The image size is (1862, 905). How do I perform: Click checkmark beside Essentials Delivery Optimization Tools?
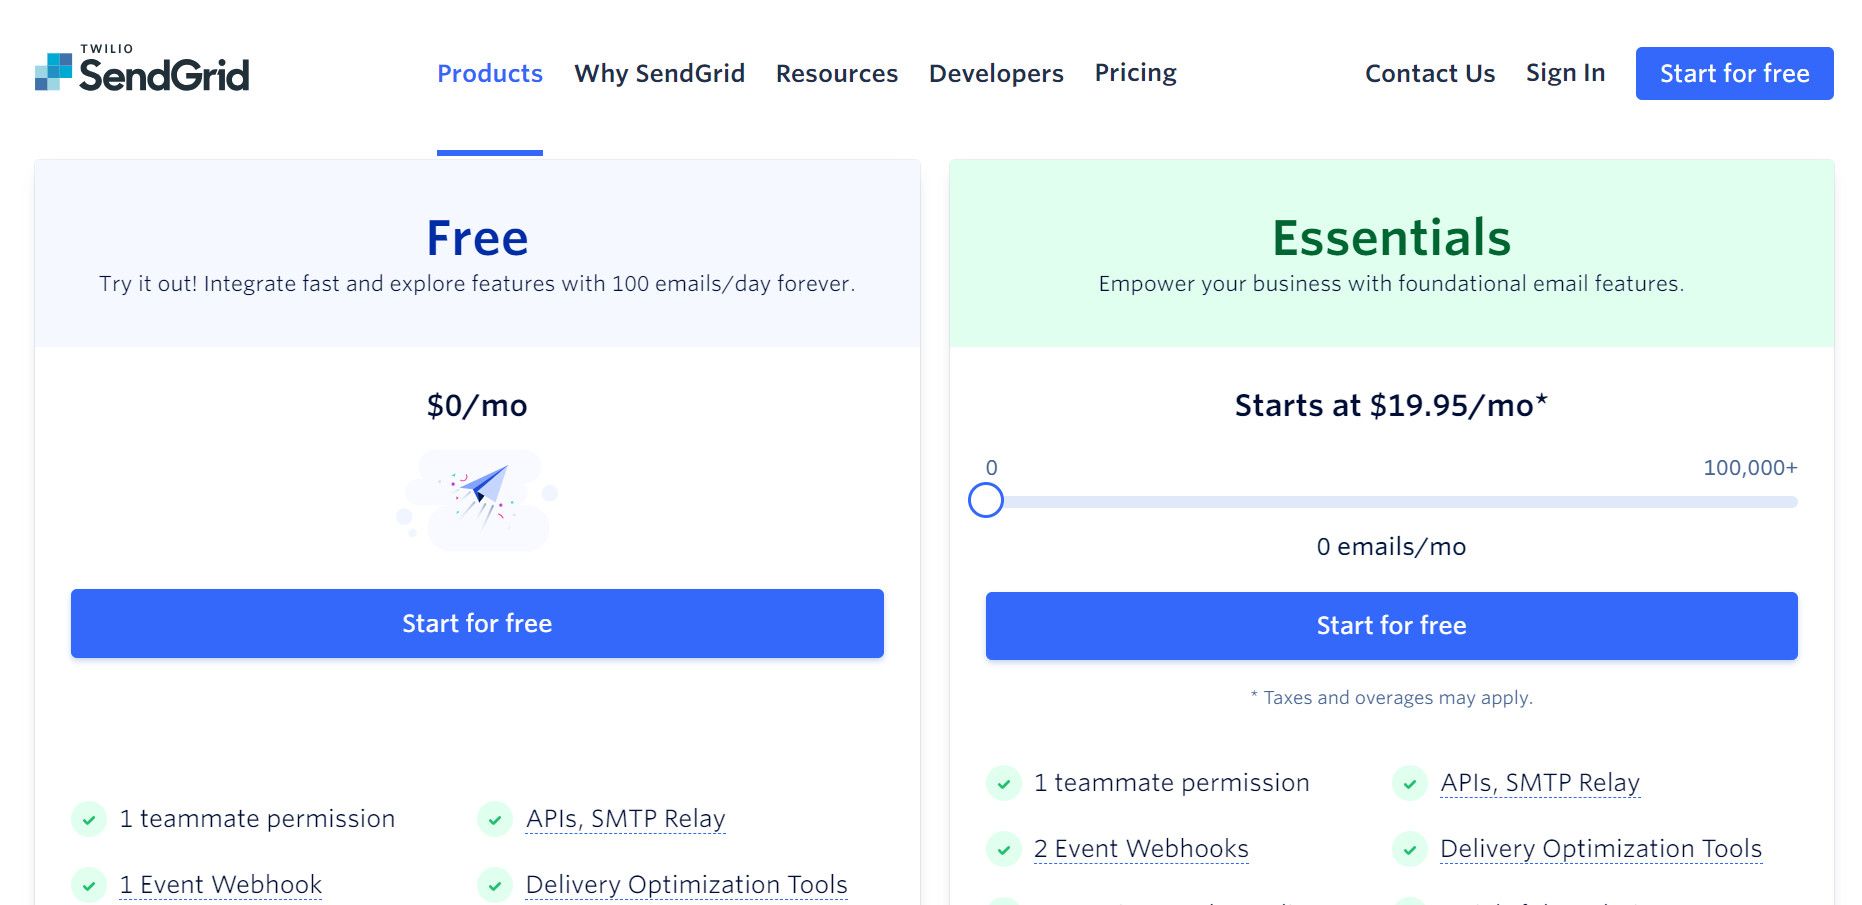coord(1409,849)
